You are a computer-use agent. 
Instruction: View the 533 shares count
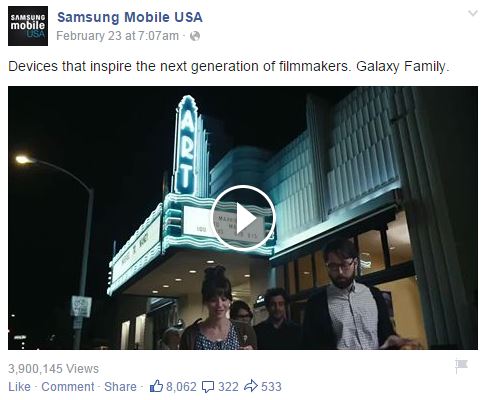(271, 387)
